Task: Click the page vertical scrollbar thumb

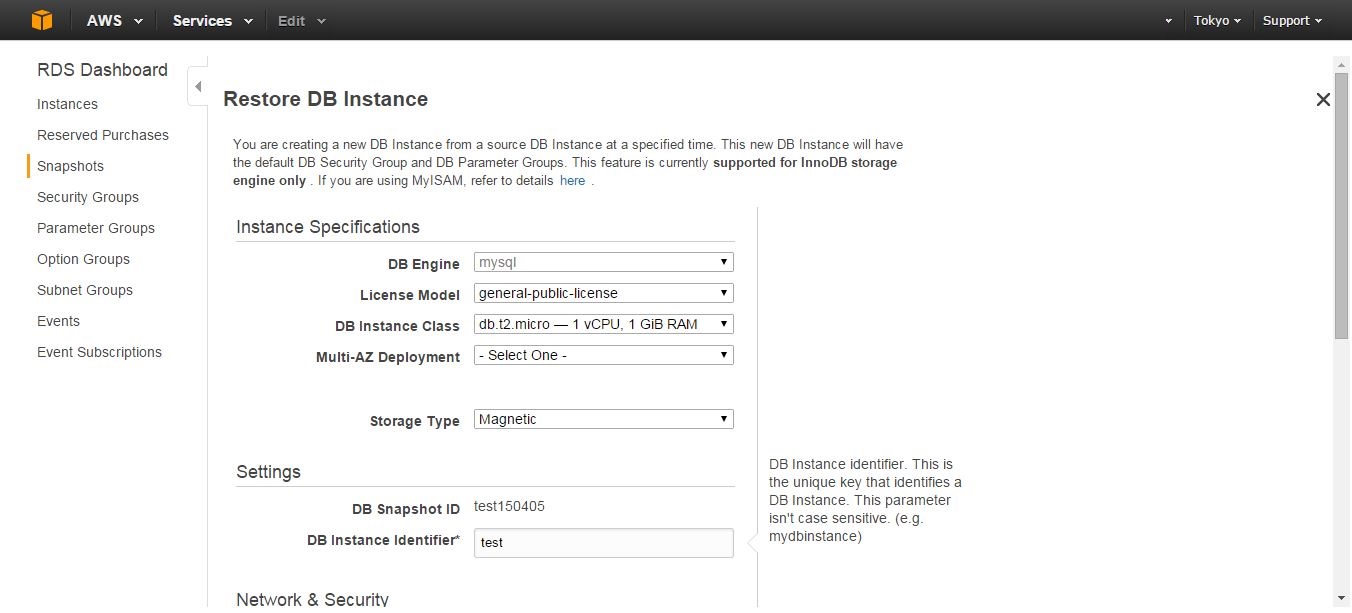Action: click(x=1342, y=205)
